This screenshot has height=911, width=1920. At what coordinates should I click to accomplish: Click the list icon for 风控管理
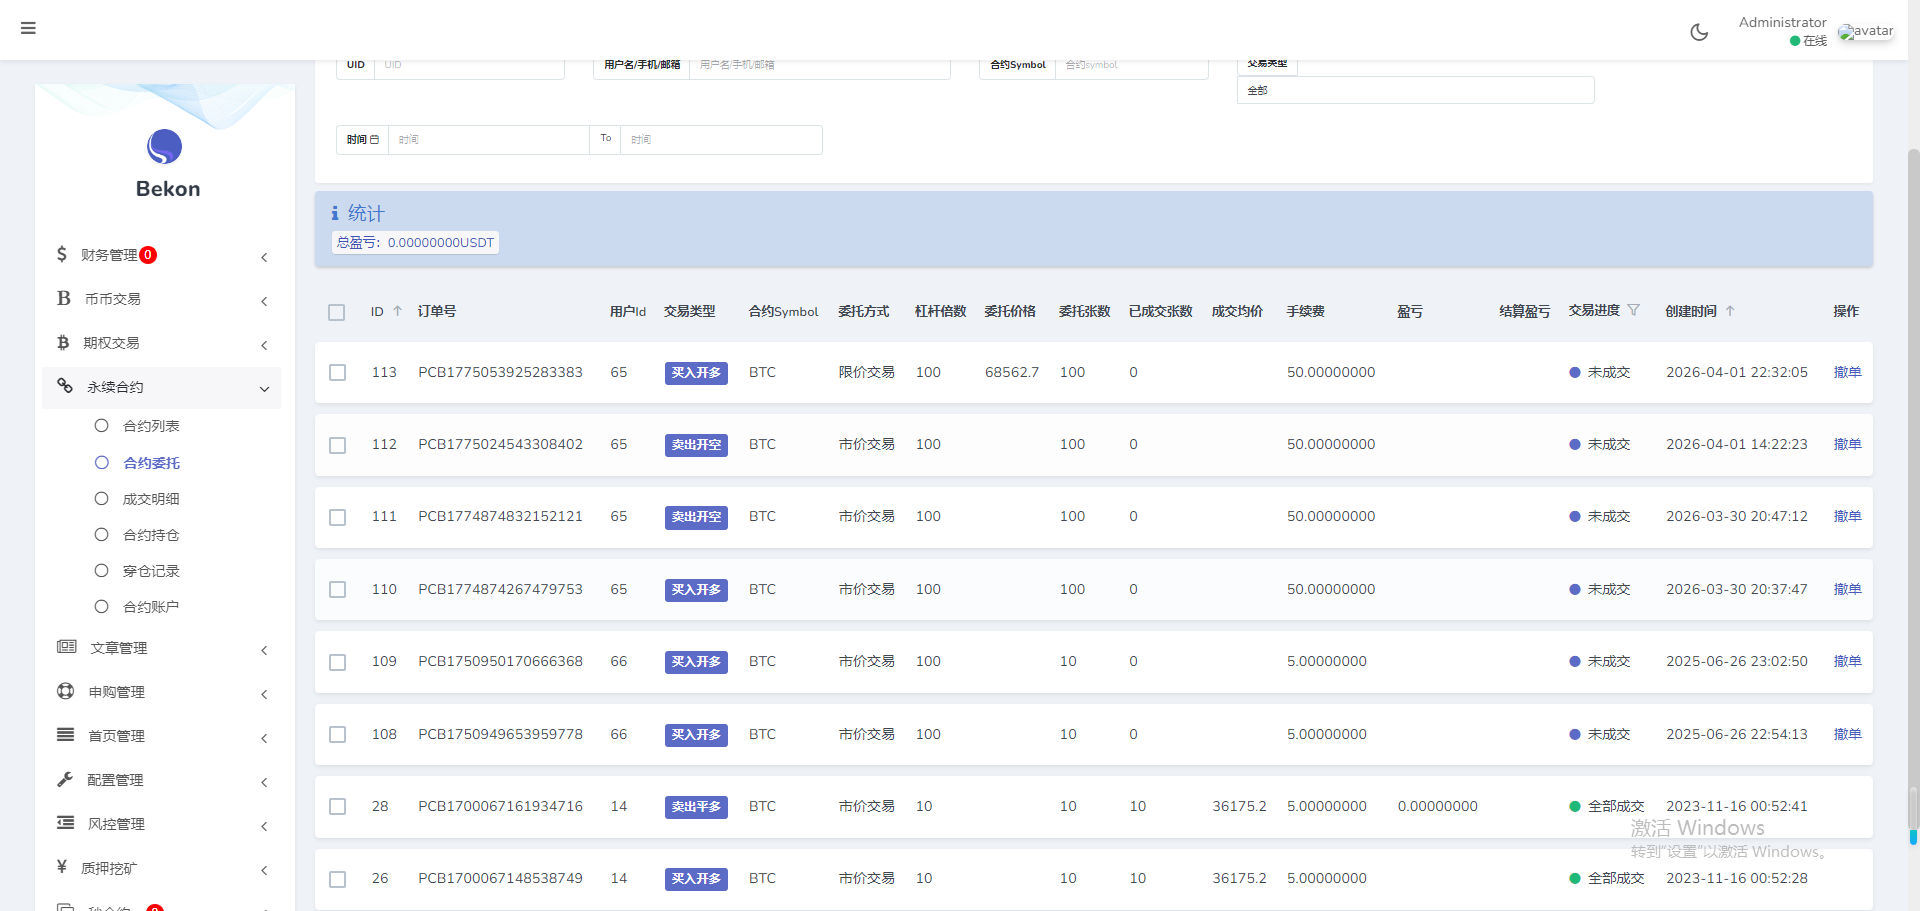point(66,823)
